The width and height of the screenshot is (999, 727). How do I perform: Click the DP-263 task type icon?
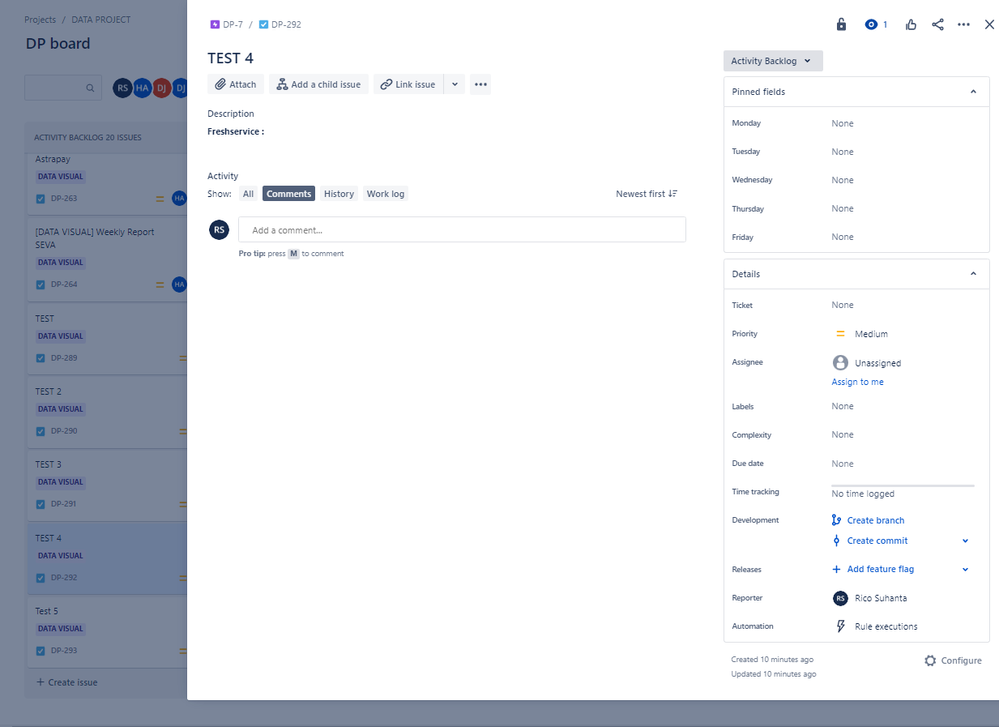tap(41, 199)
